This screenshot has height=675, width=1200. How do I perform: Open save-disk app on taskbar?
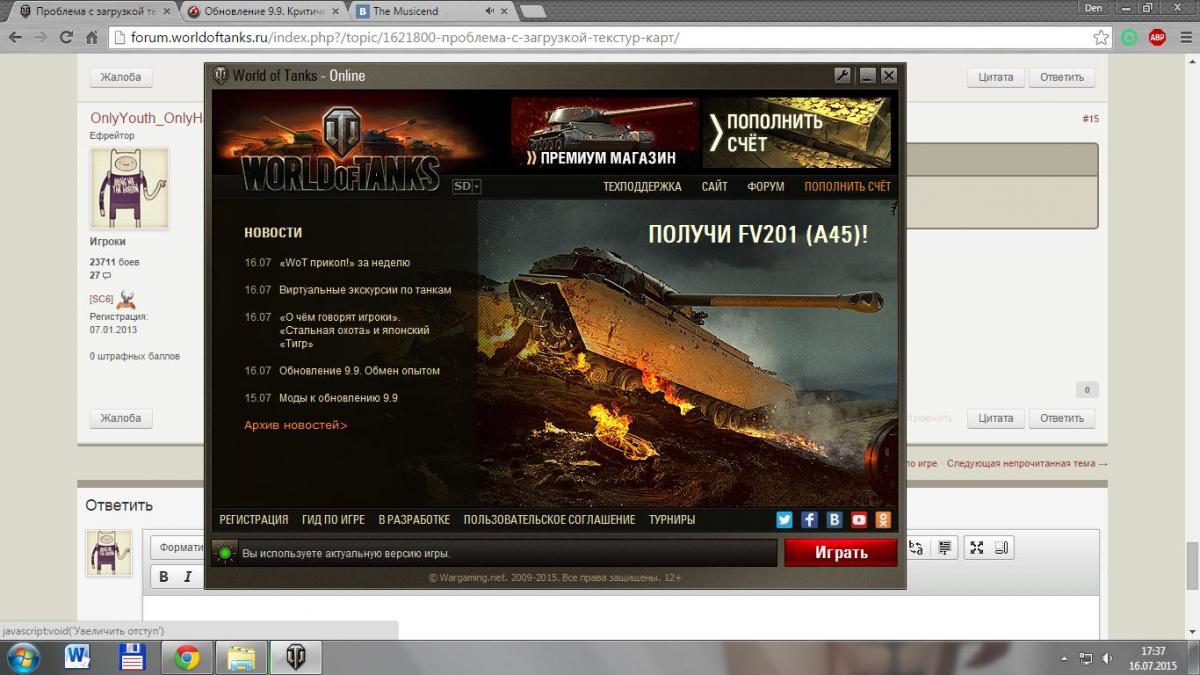click(x=132, y=657)
